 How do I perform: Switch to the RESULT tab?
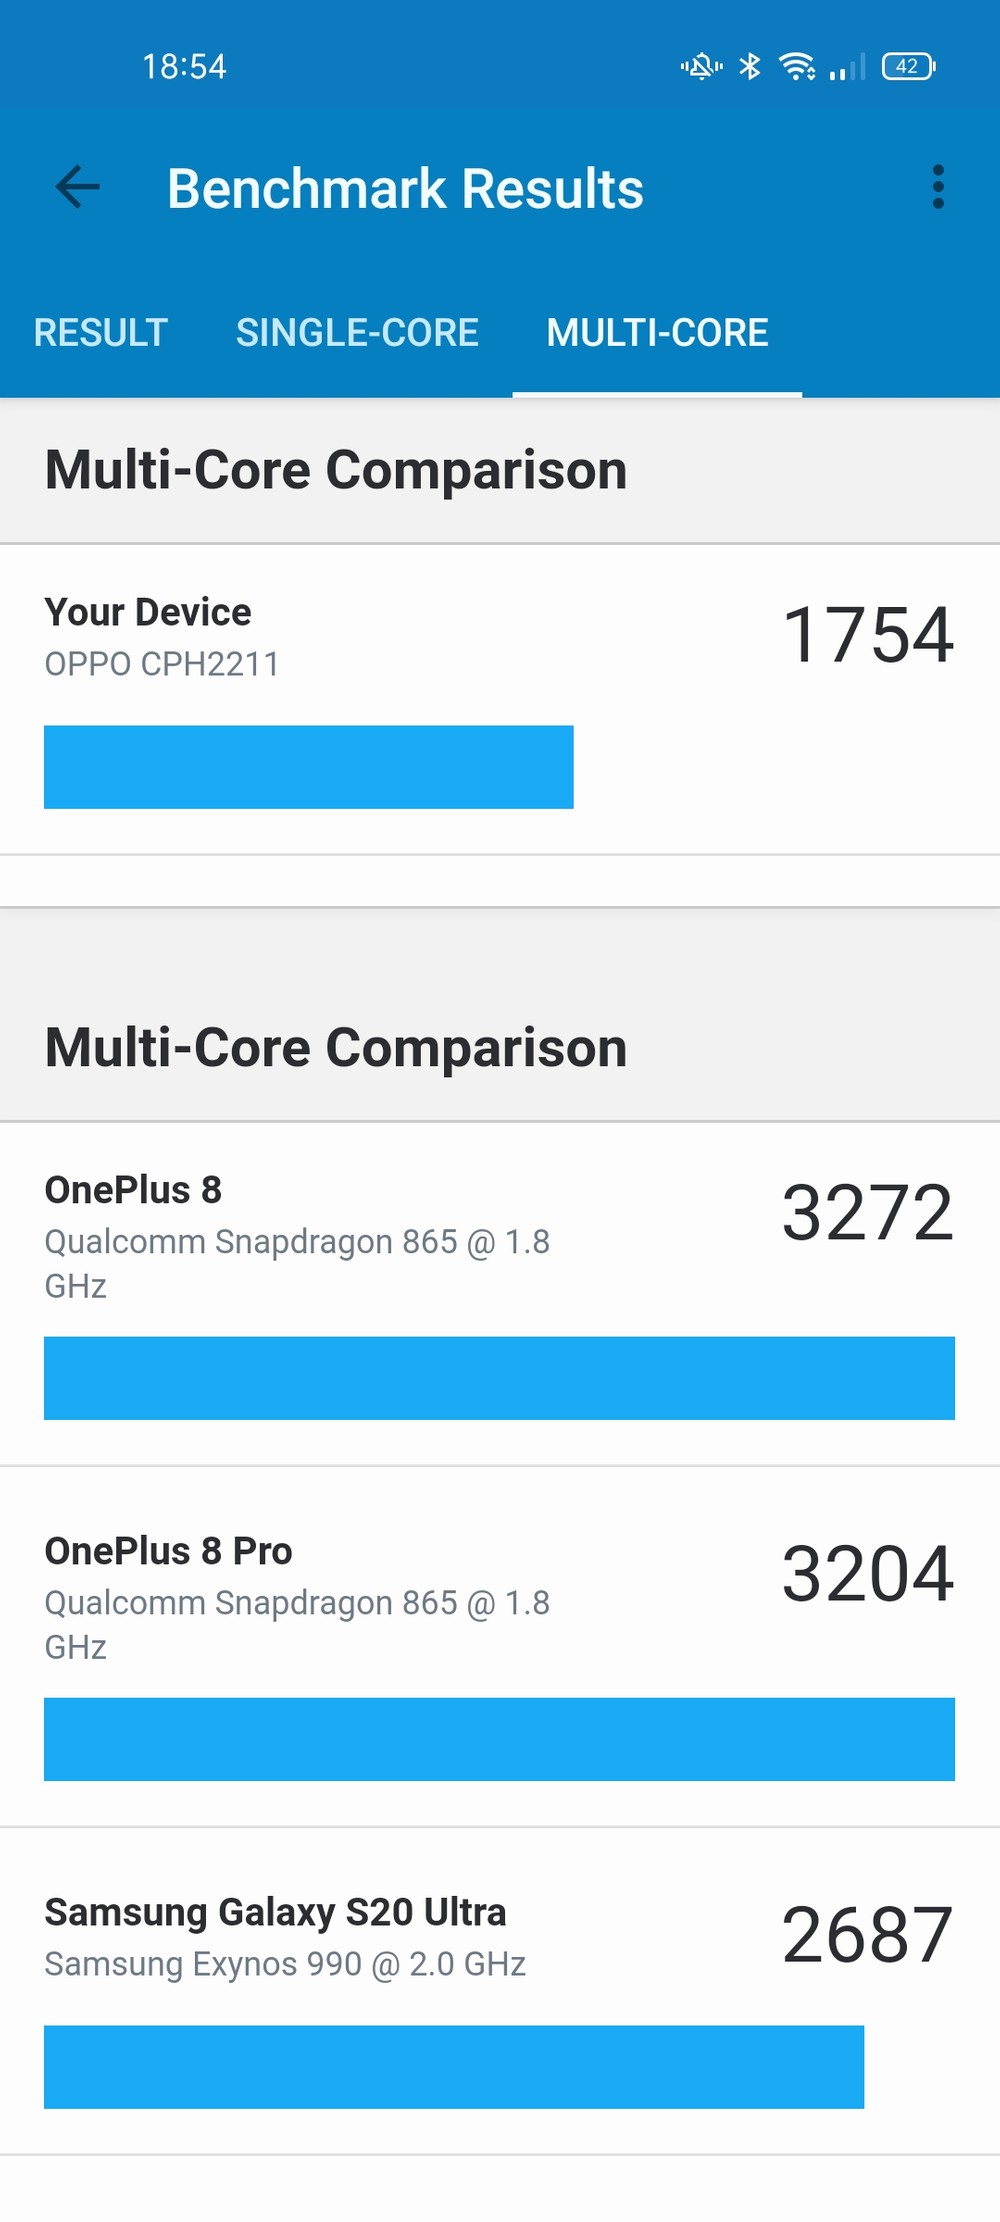coord(100,333)
